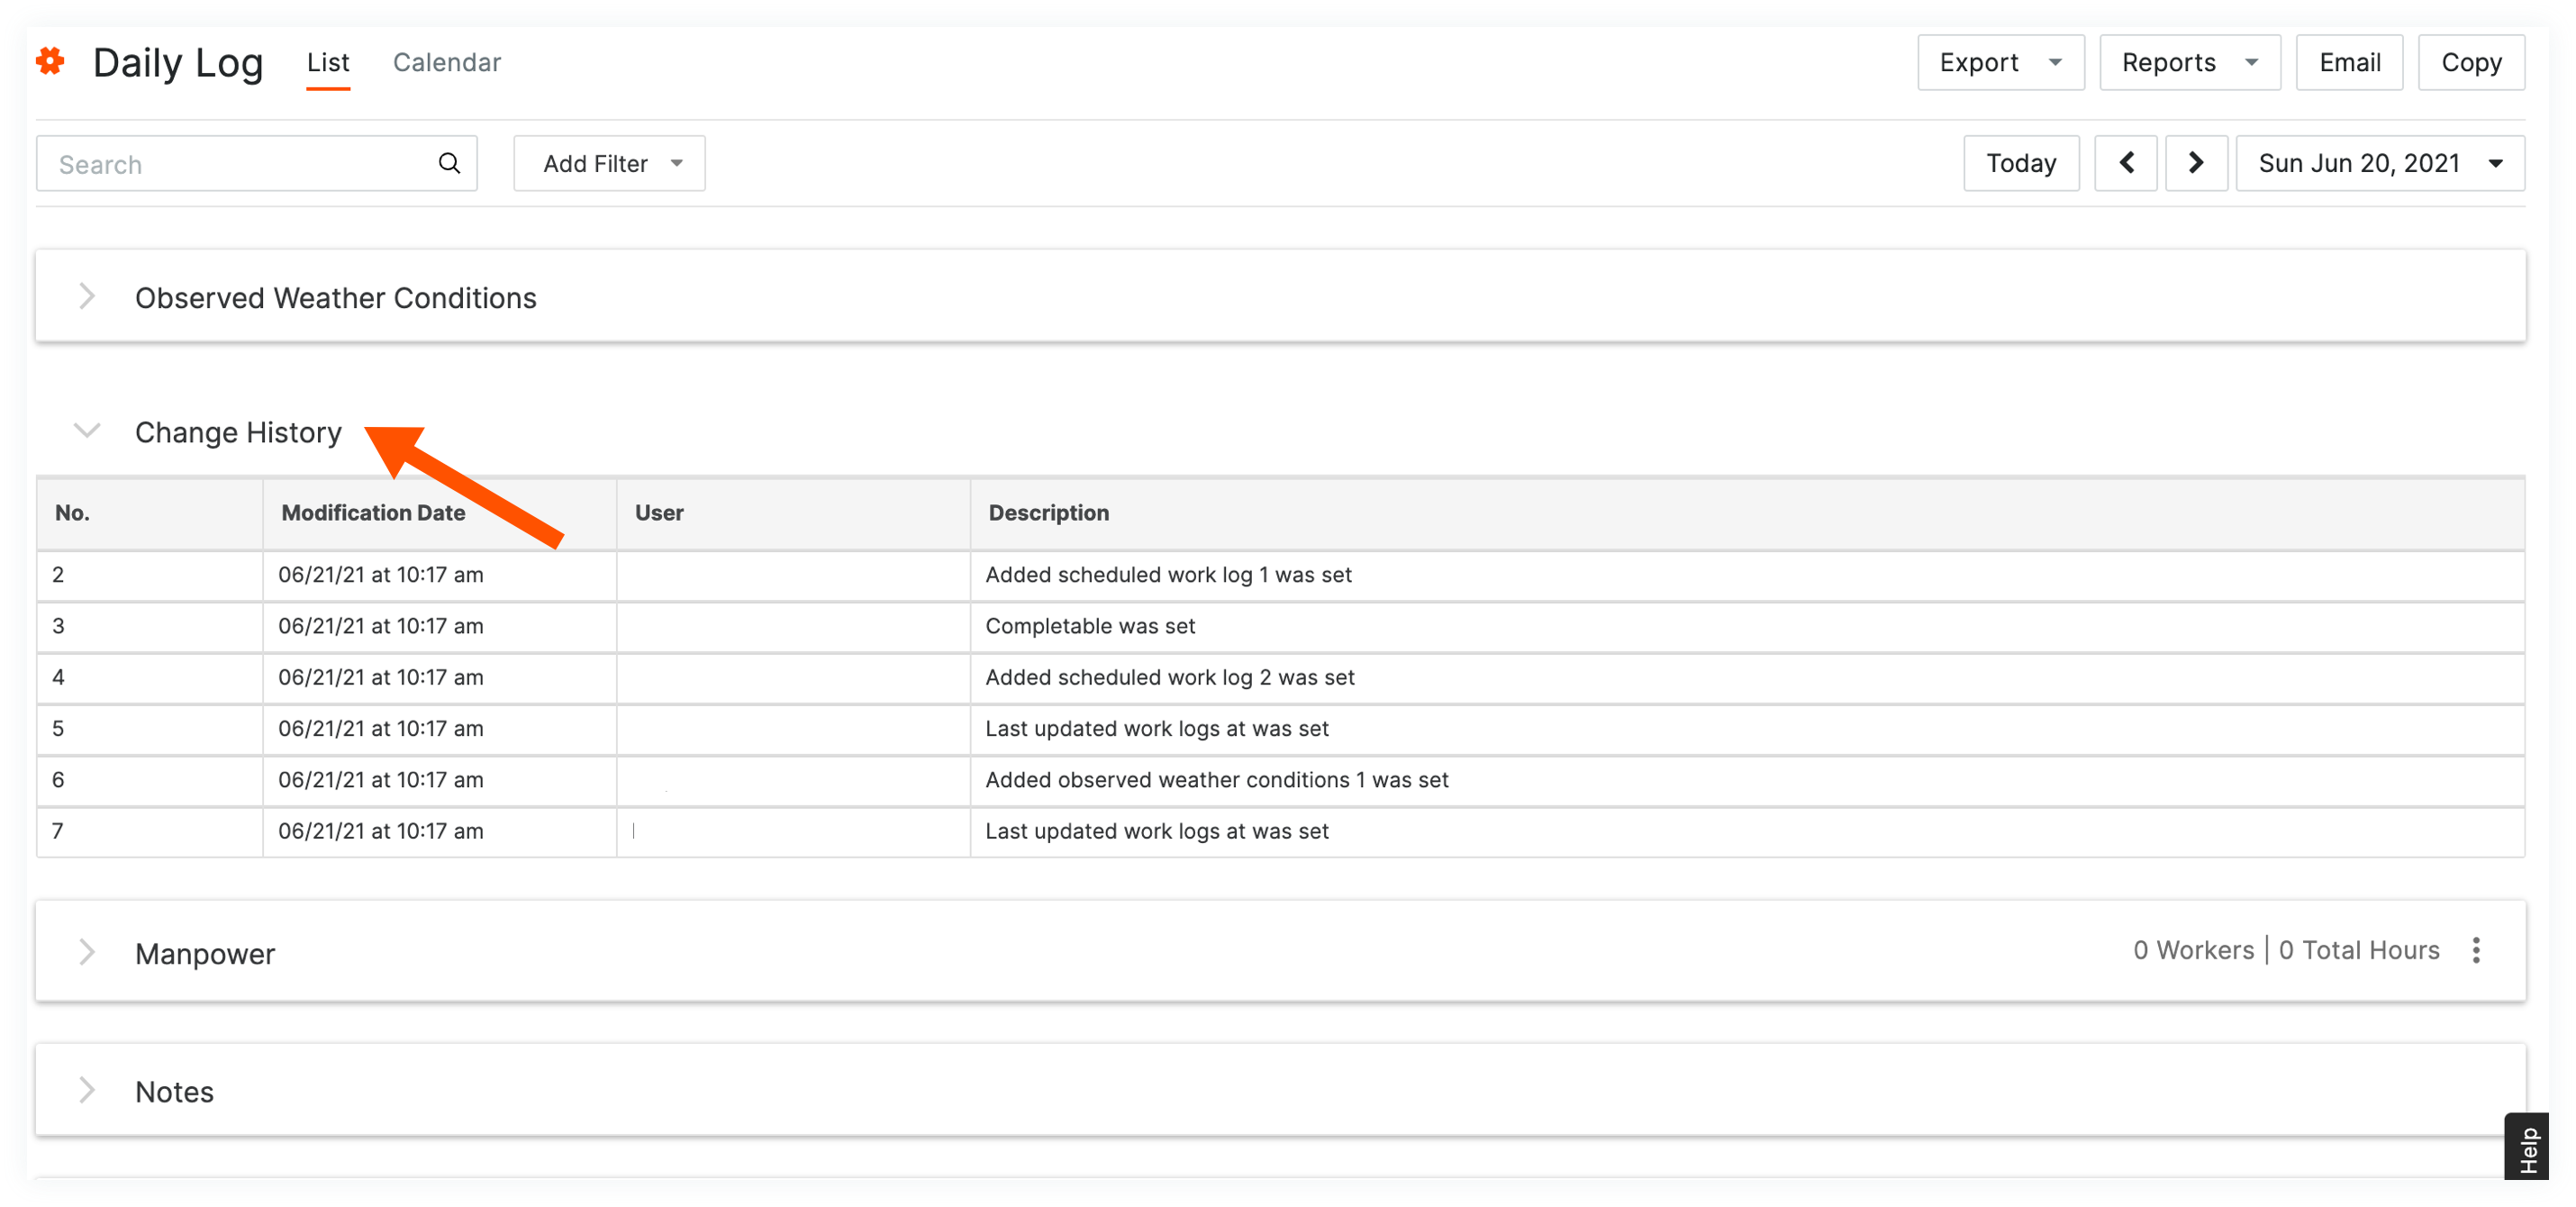Image resolution: width=2576 pixels, height=1207 pixels.
Task: Collapse the Change History section
Action: [x=87, y=431]
